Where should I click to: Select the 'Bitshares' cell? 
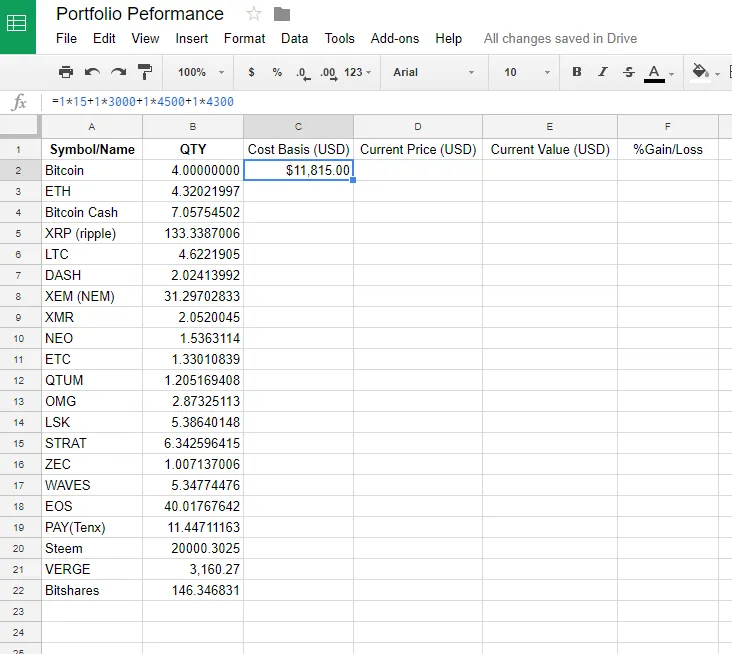[x=92, y=591]
